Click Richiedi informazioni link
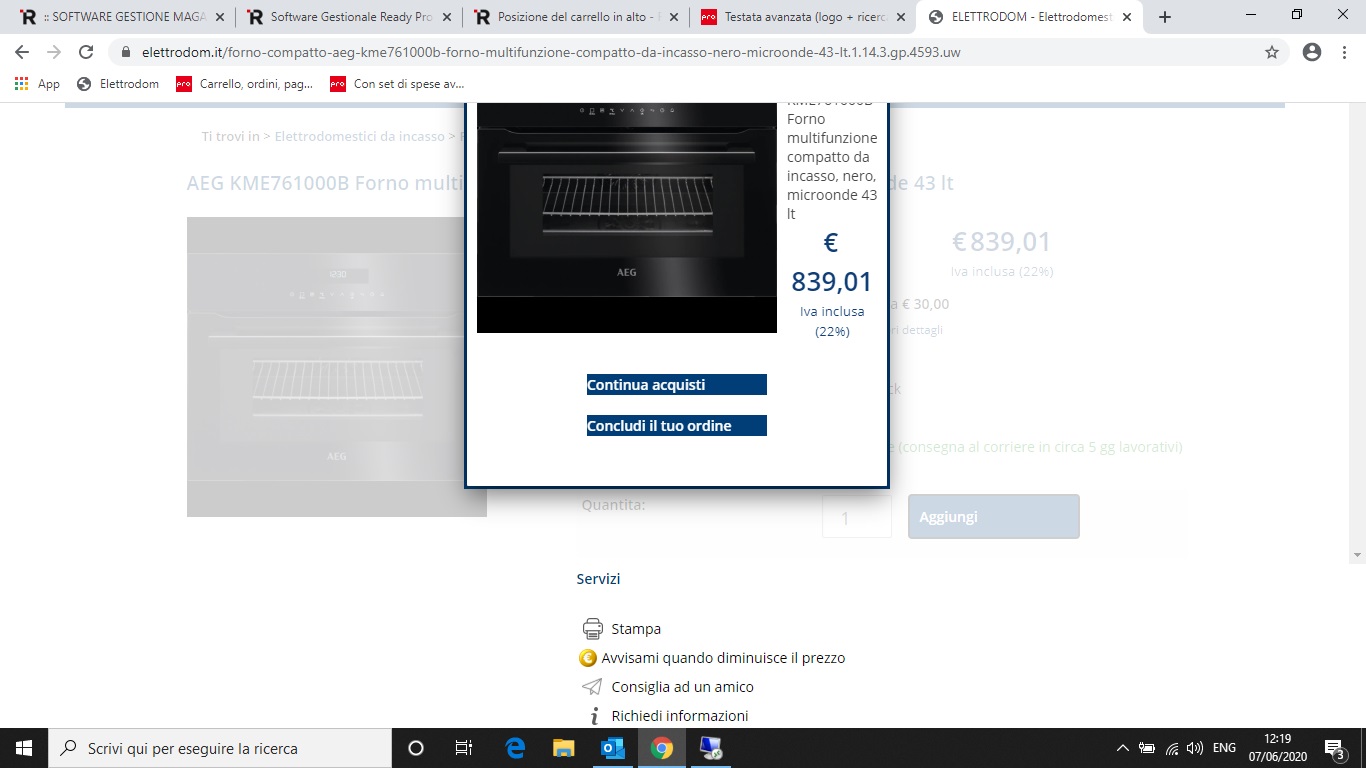This screenshot has height=768, width=1366. 680,716
